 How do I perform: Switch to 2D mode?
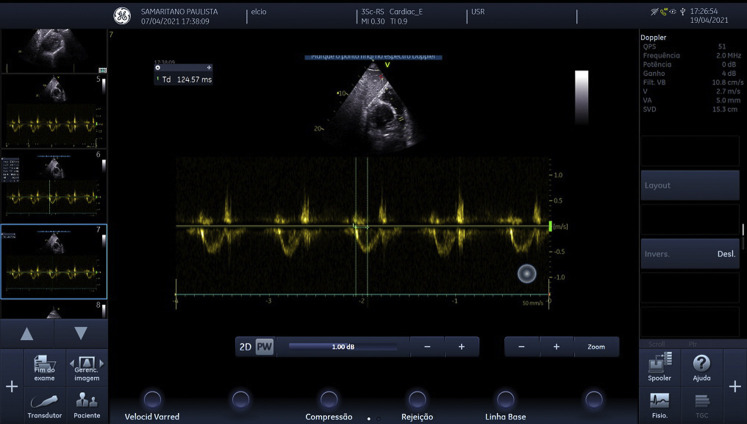pos(245,347)
